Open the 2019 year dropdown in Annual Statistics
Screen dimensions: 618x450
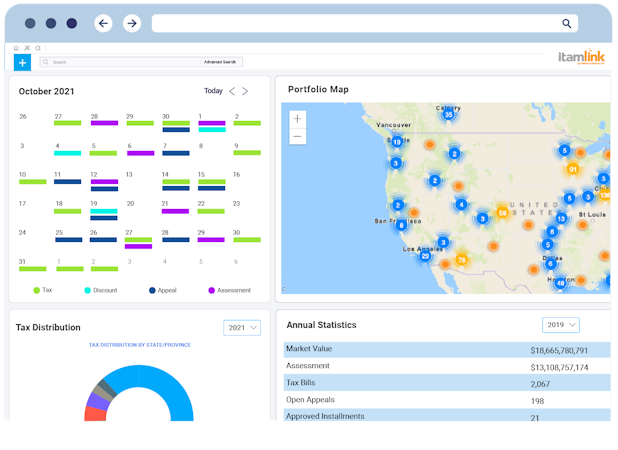(x=560, y=325)
